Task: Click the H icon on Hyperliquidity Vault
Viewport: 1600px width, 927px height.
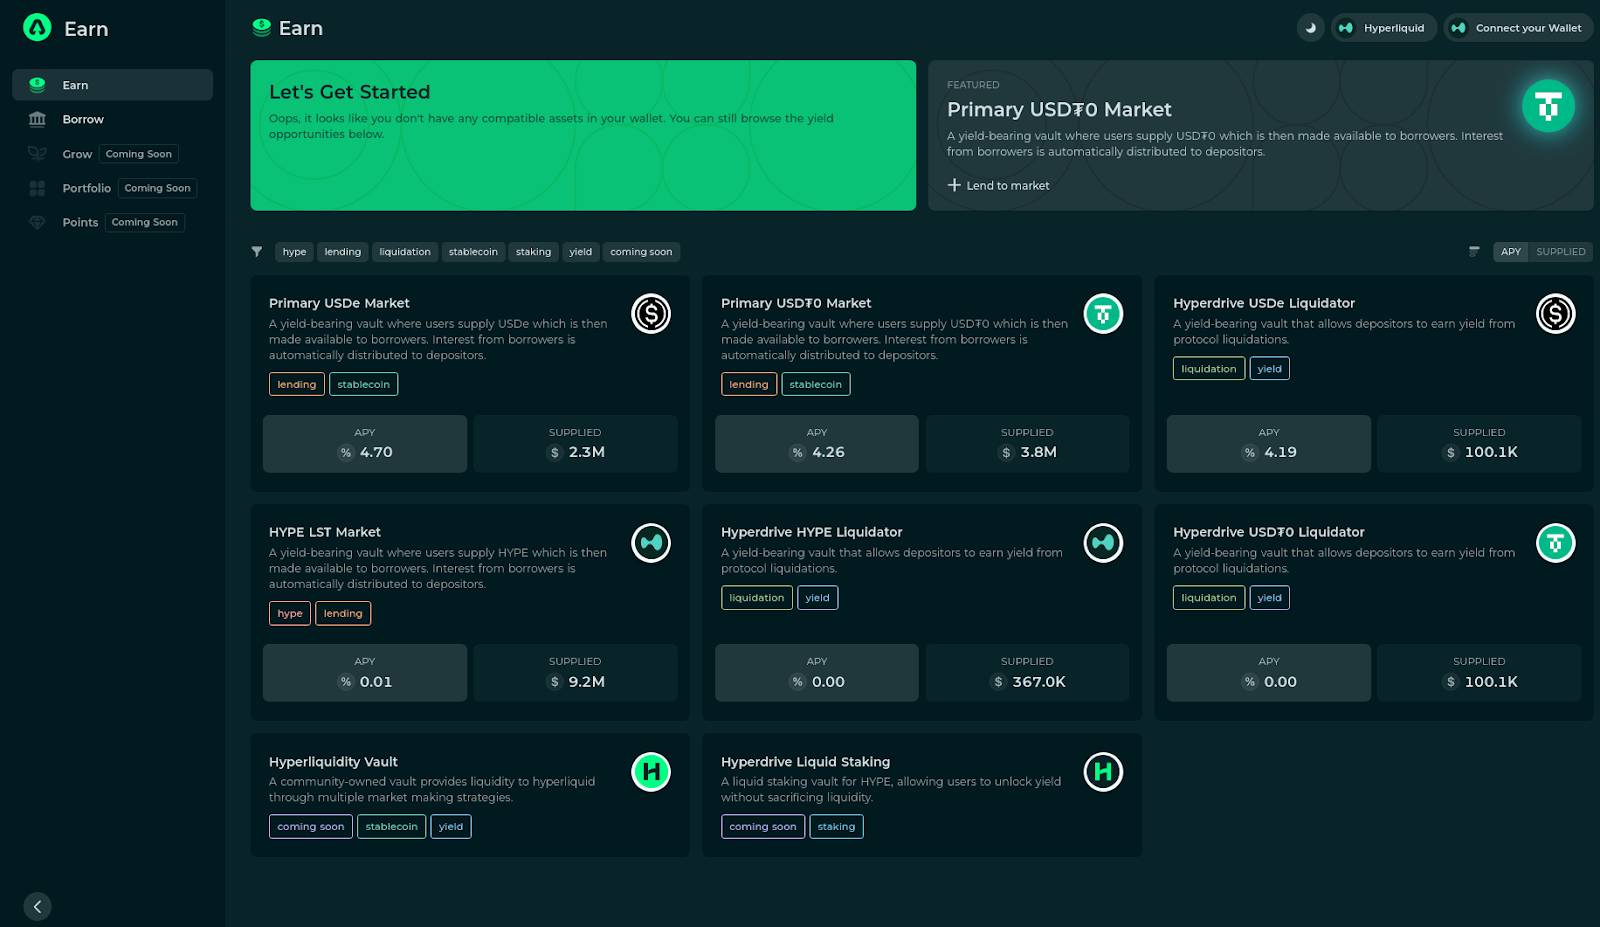Action: pyautogui.click(x=651, y=772)
